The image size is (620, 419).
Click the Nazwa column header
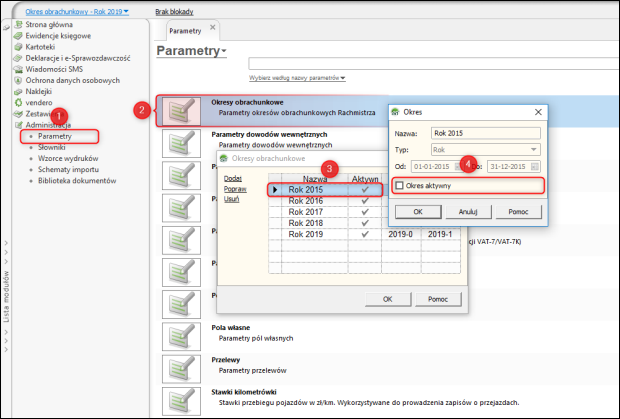pos(315,179)
